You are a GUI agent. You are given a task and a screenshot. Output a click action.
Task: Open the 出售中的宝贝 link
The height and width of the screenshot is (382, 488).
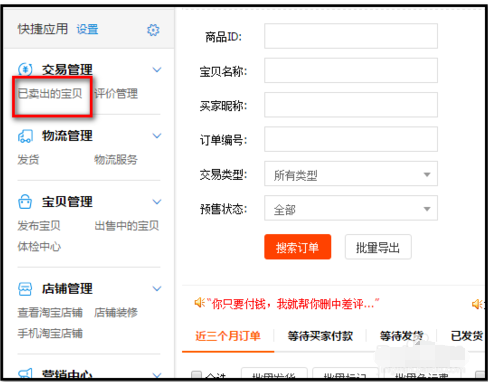click(127, 226)
